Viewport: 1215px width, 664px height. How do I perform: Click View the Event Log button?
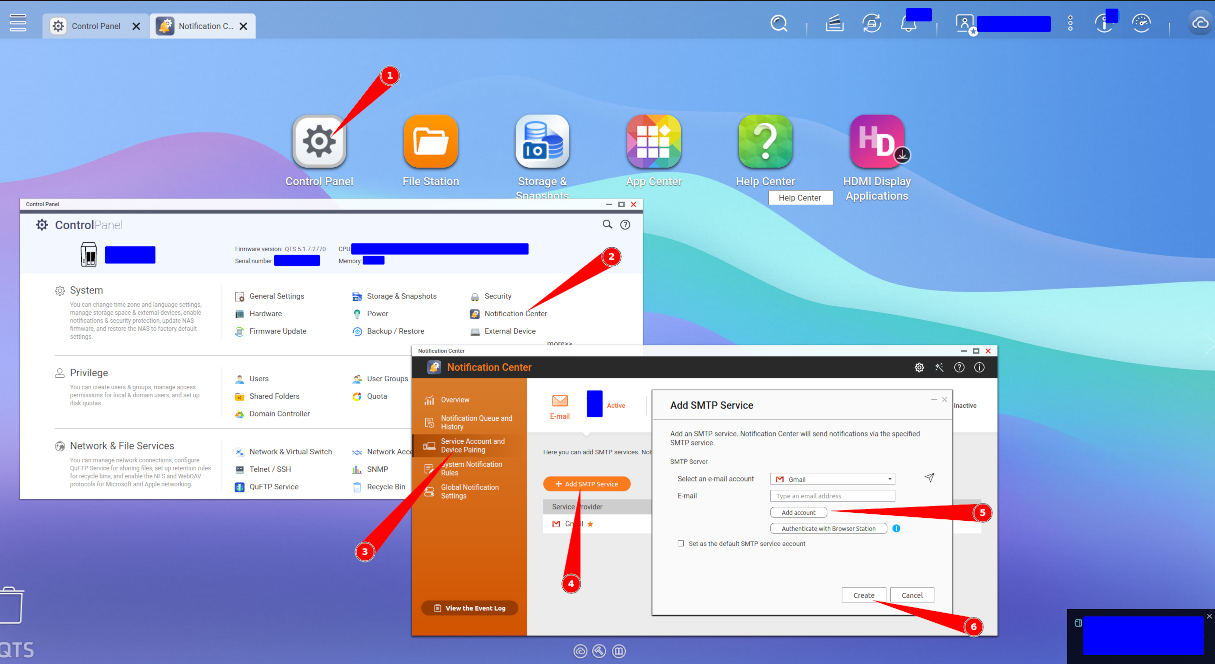[x=469, y=608]
